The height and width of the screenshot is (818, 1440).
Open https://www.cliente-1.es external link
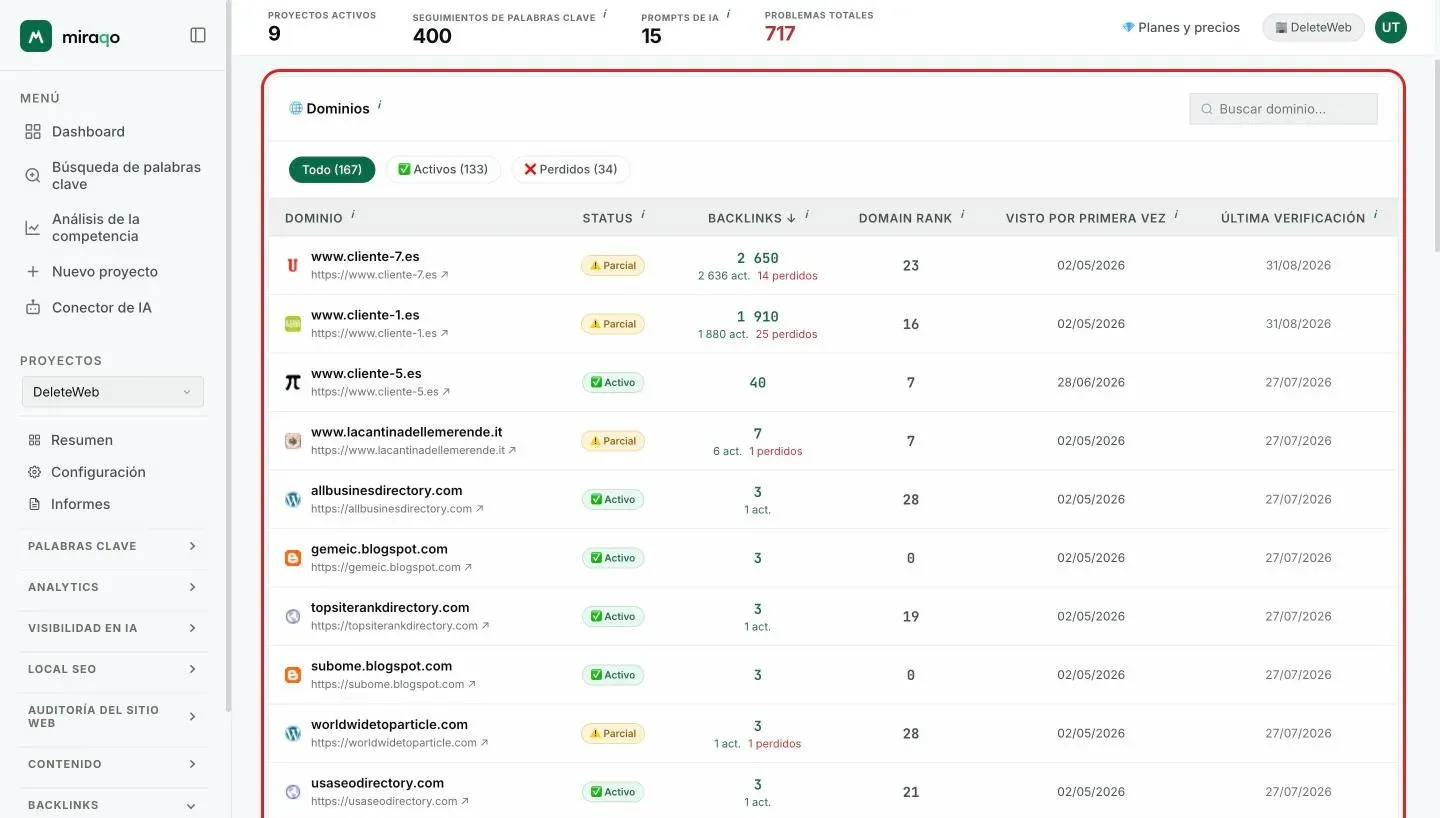click(380, 333)
